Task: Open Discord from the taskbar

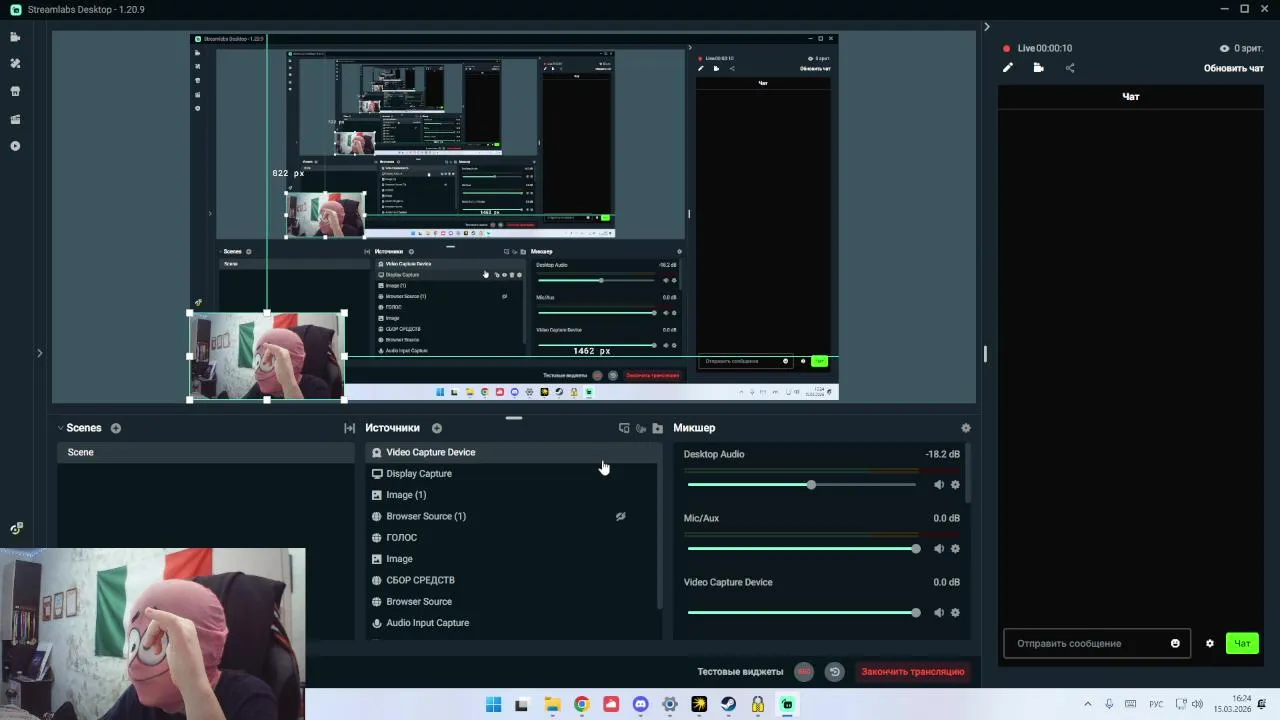Action: pyautogui.click(x=641, y=704)
